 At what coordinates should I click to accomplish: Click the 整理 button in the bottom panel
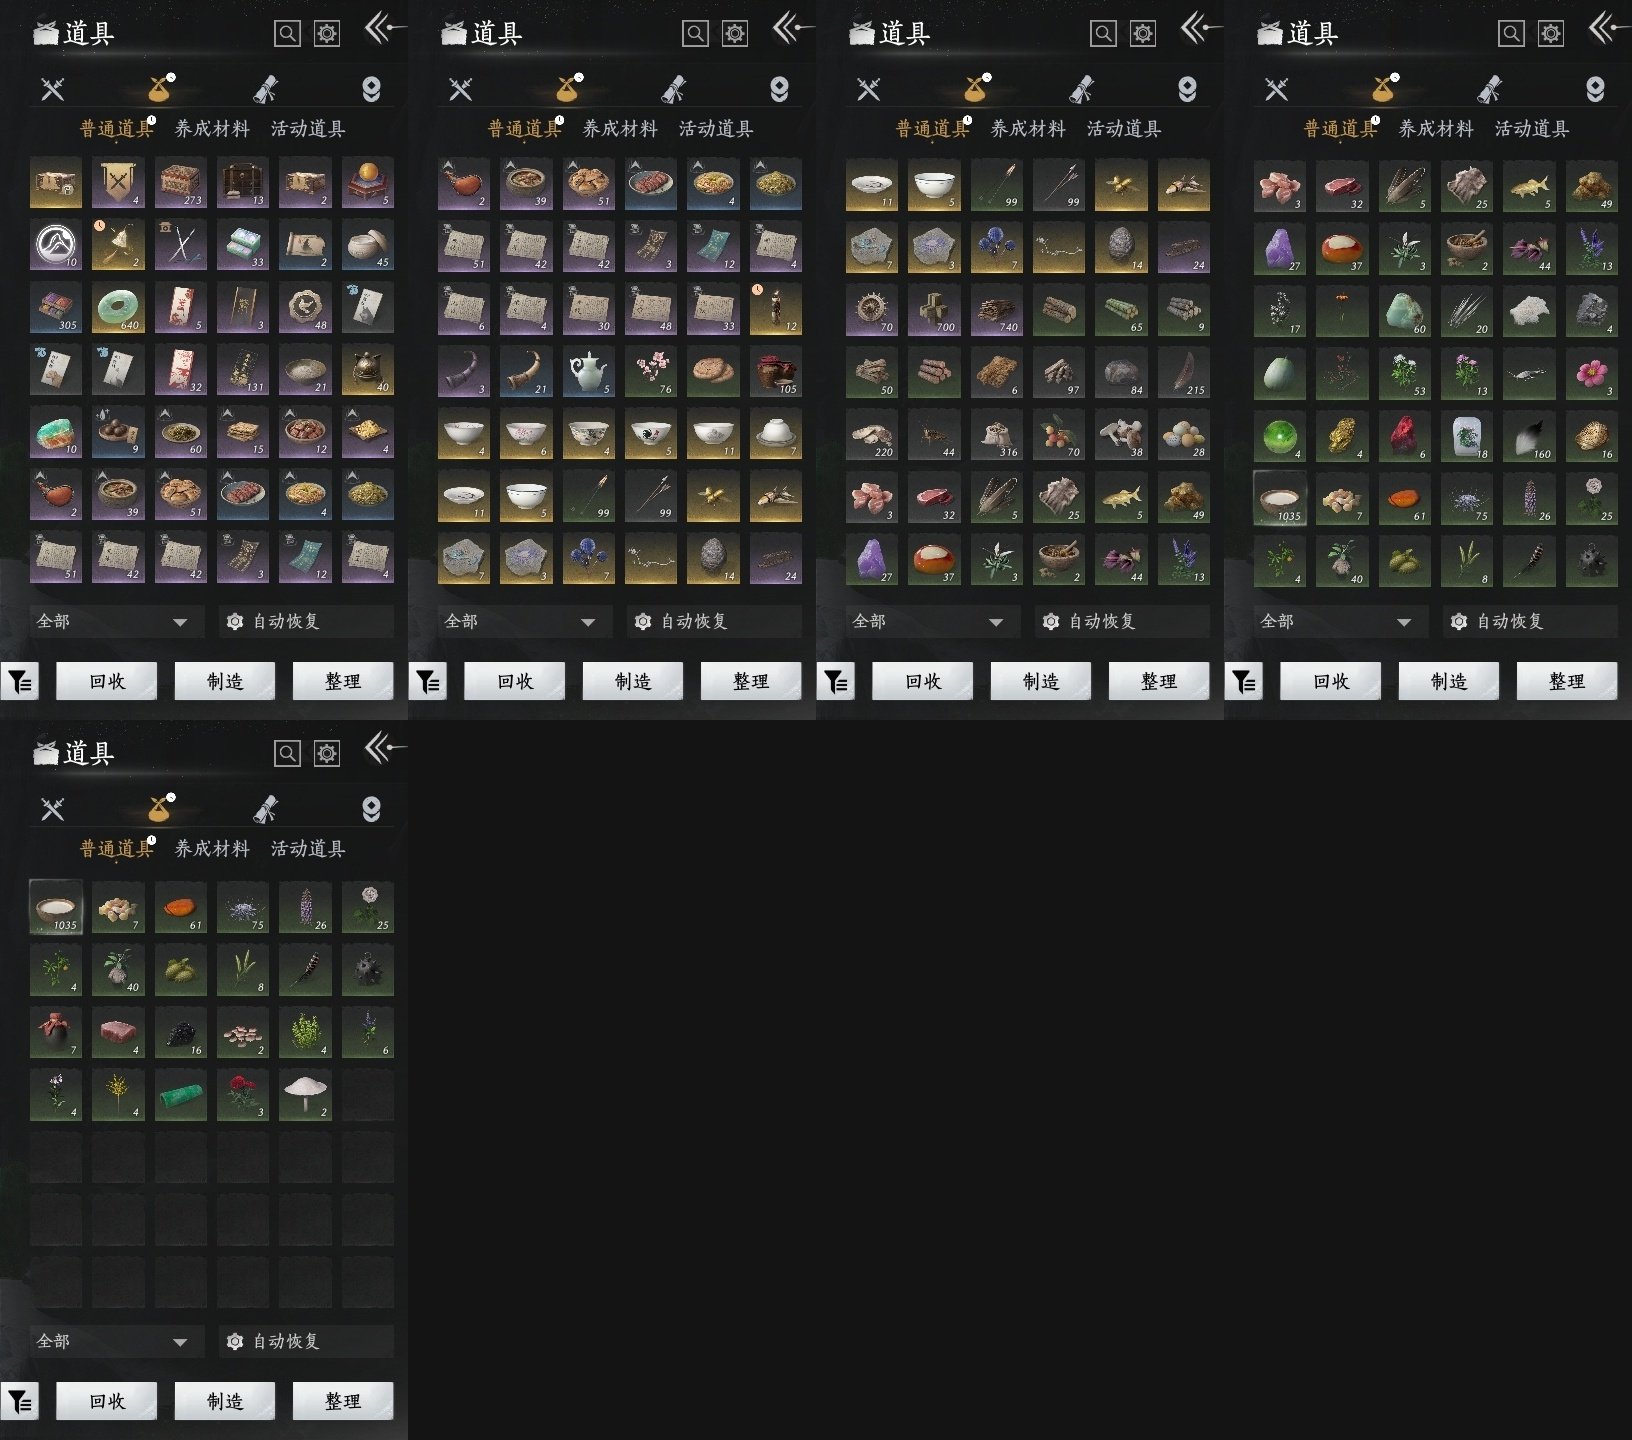coord(342,1401)
